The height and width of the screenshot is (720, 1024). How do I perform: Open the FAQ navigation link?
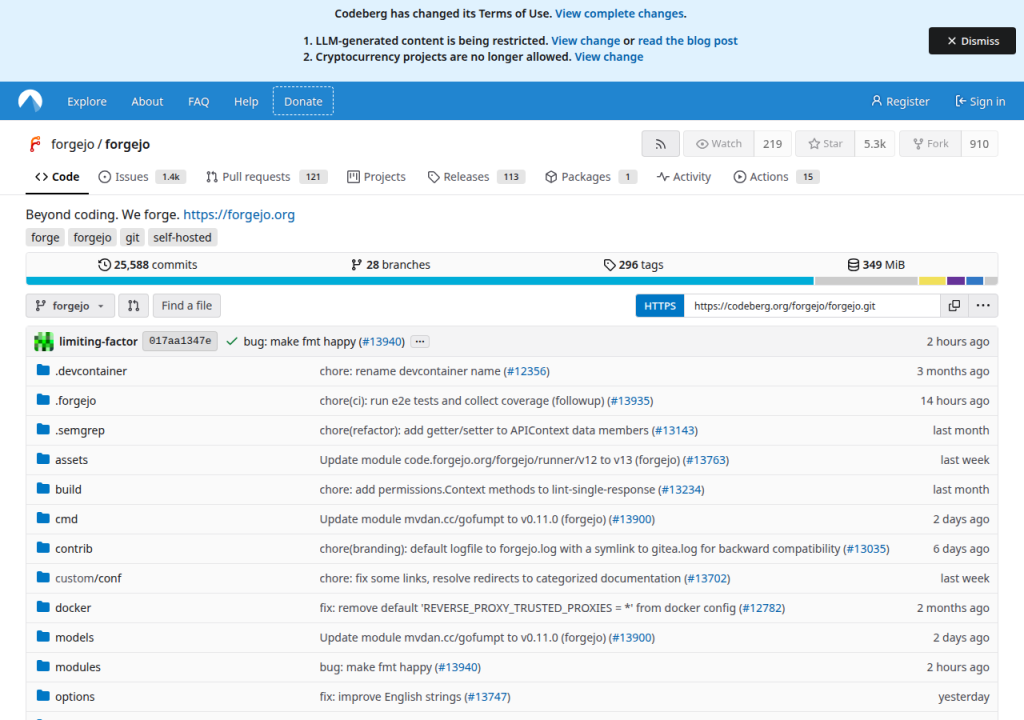199,101
